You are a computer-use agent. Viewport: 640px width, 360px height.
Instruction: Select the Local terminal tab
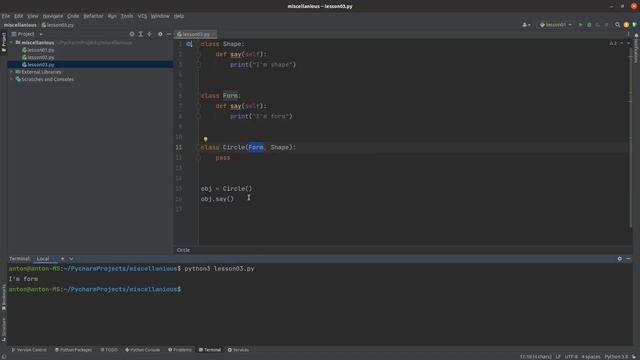point(43,259)
